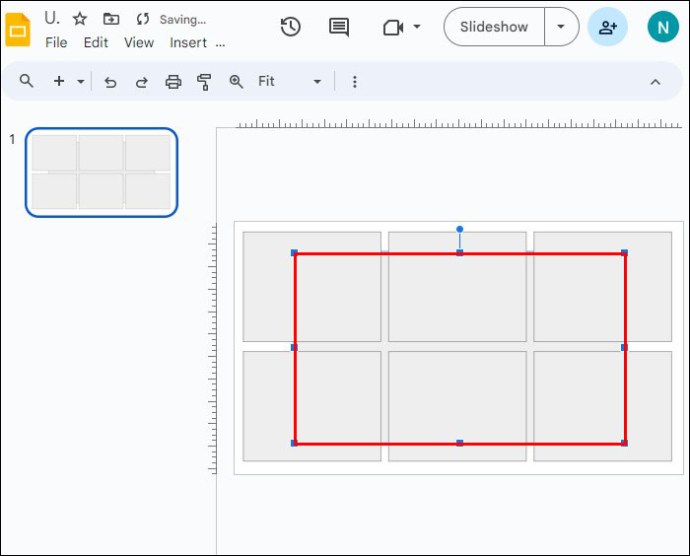
Task: Open the Fit zoom level dropdown
Action: [290, 81]
